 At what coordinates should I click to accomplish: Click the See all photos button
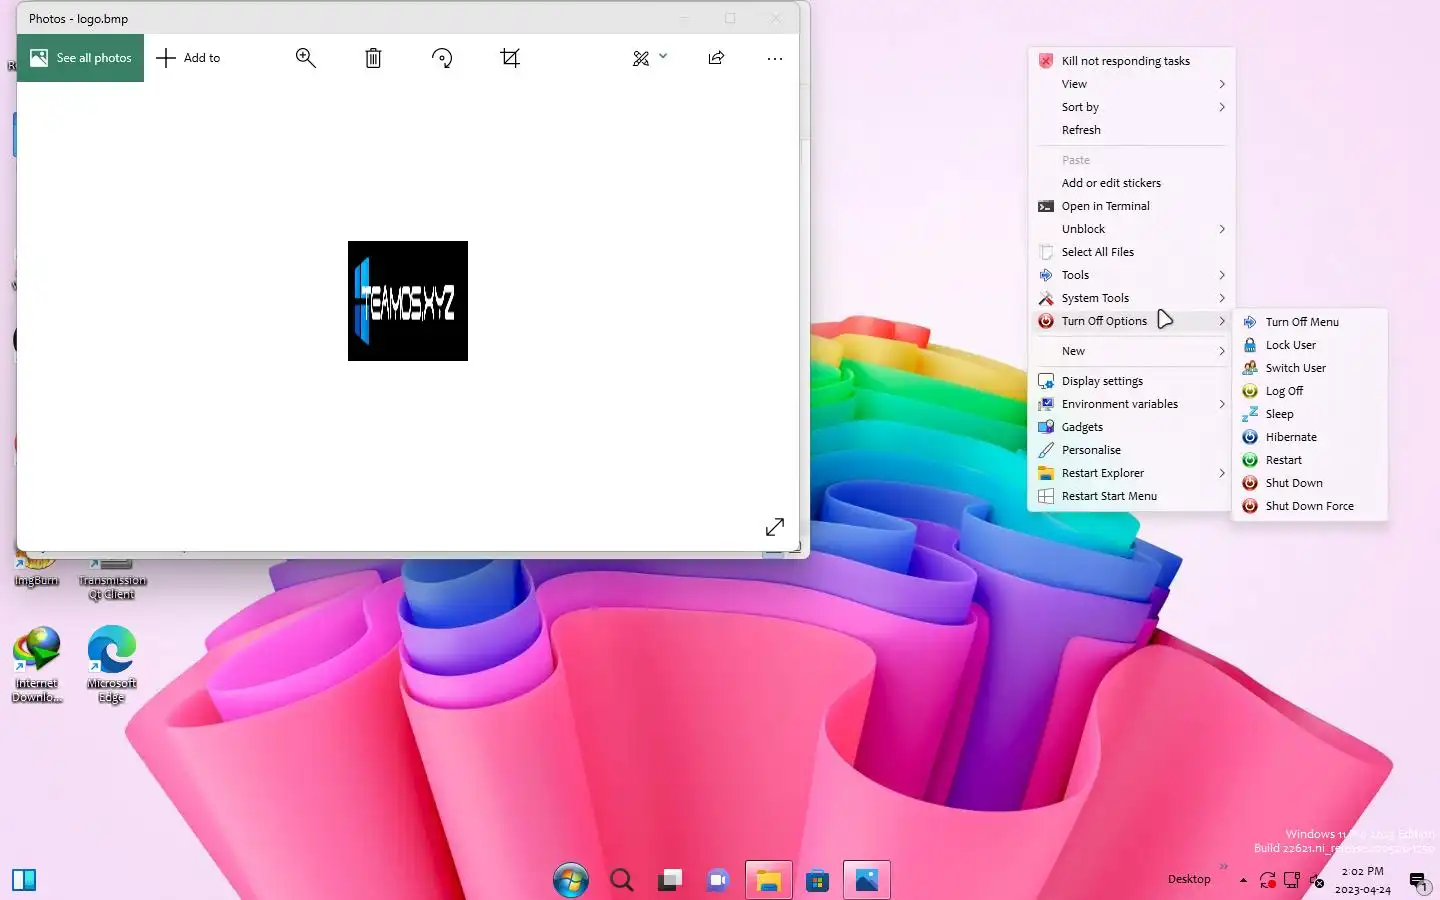tap(81, 58)
